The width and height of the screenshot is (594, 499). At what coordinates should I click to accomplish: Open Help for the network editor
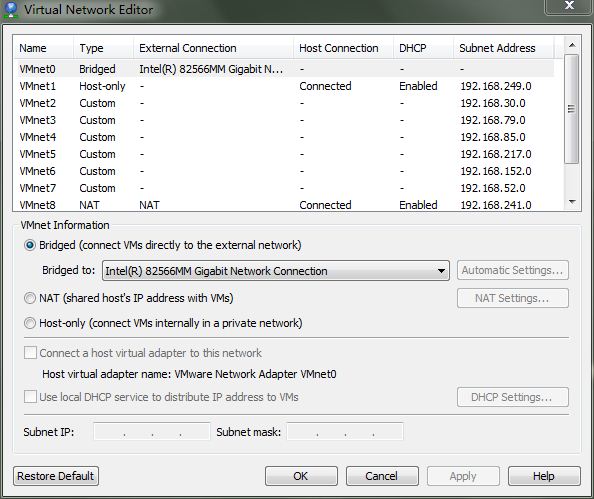click(x=544, y=476)
